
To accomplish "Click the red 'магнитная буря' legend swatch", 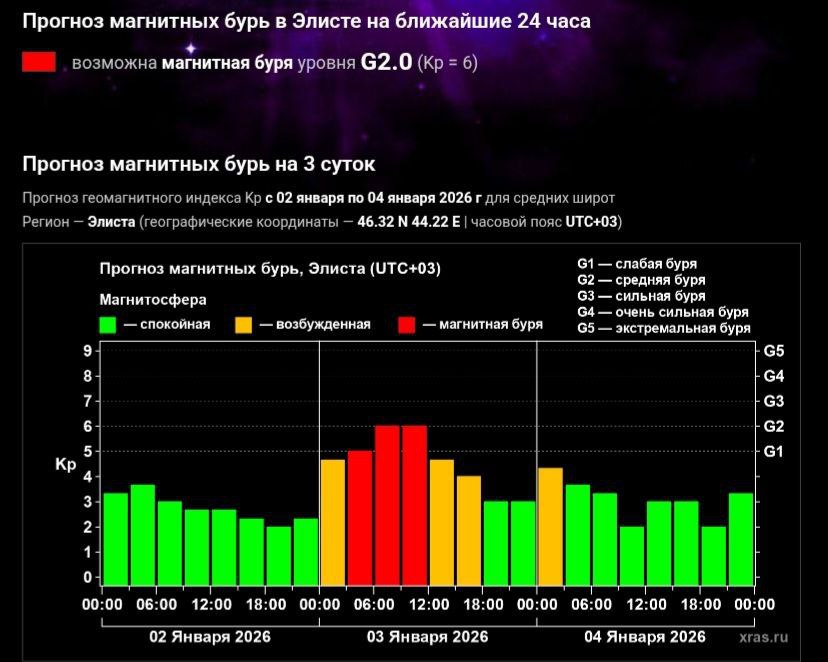I will click(x=407, y=324).
